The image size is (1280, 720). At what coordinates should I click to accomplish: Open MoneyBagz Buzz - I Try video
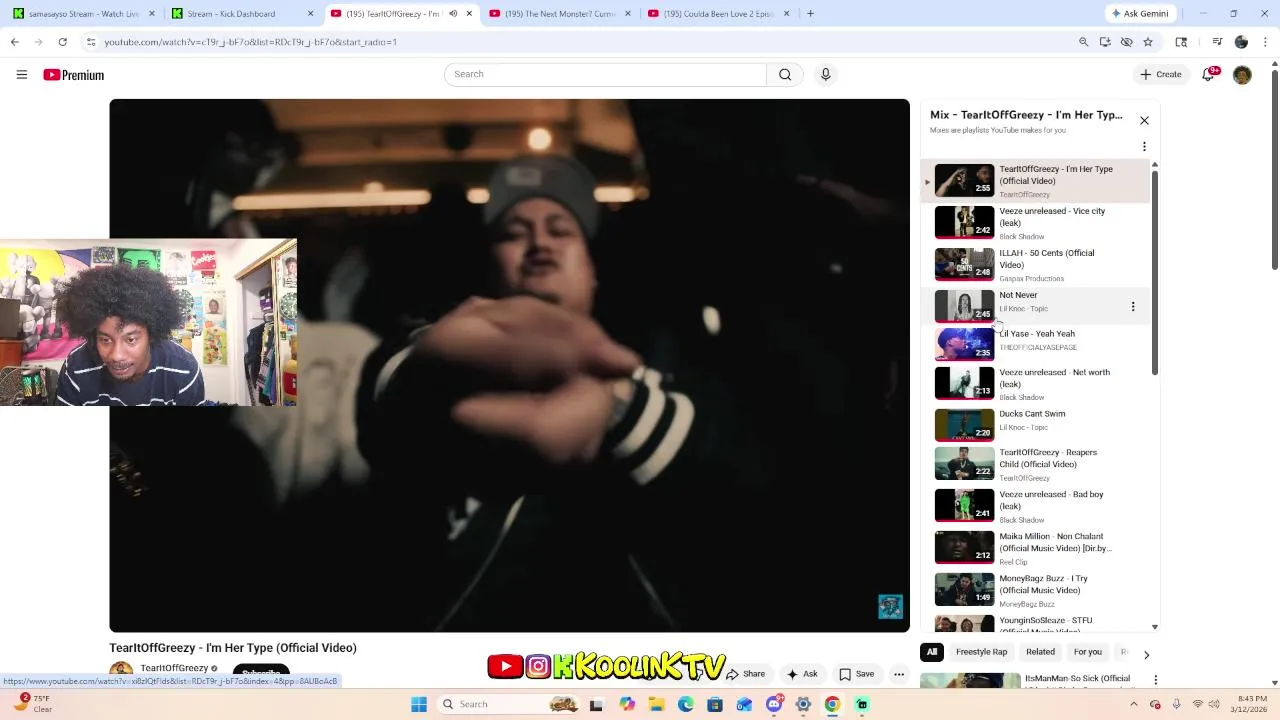point(1035,590)
